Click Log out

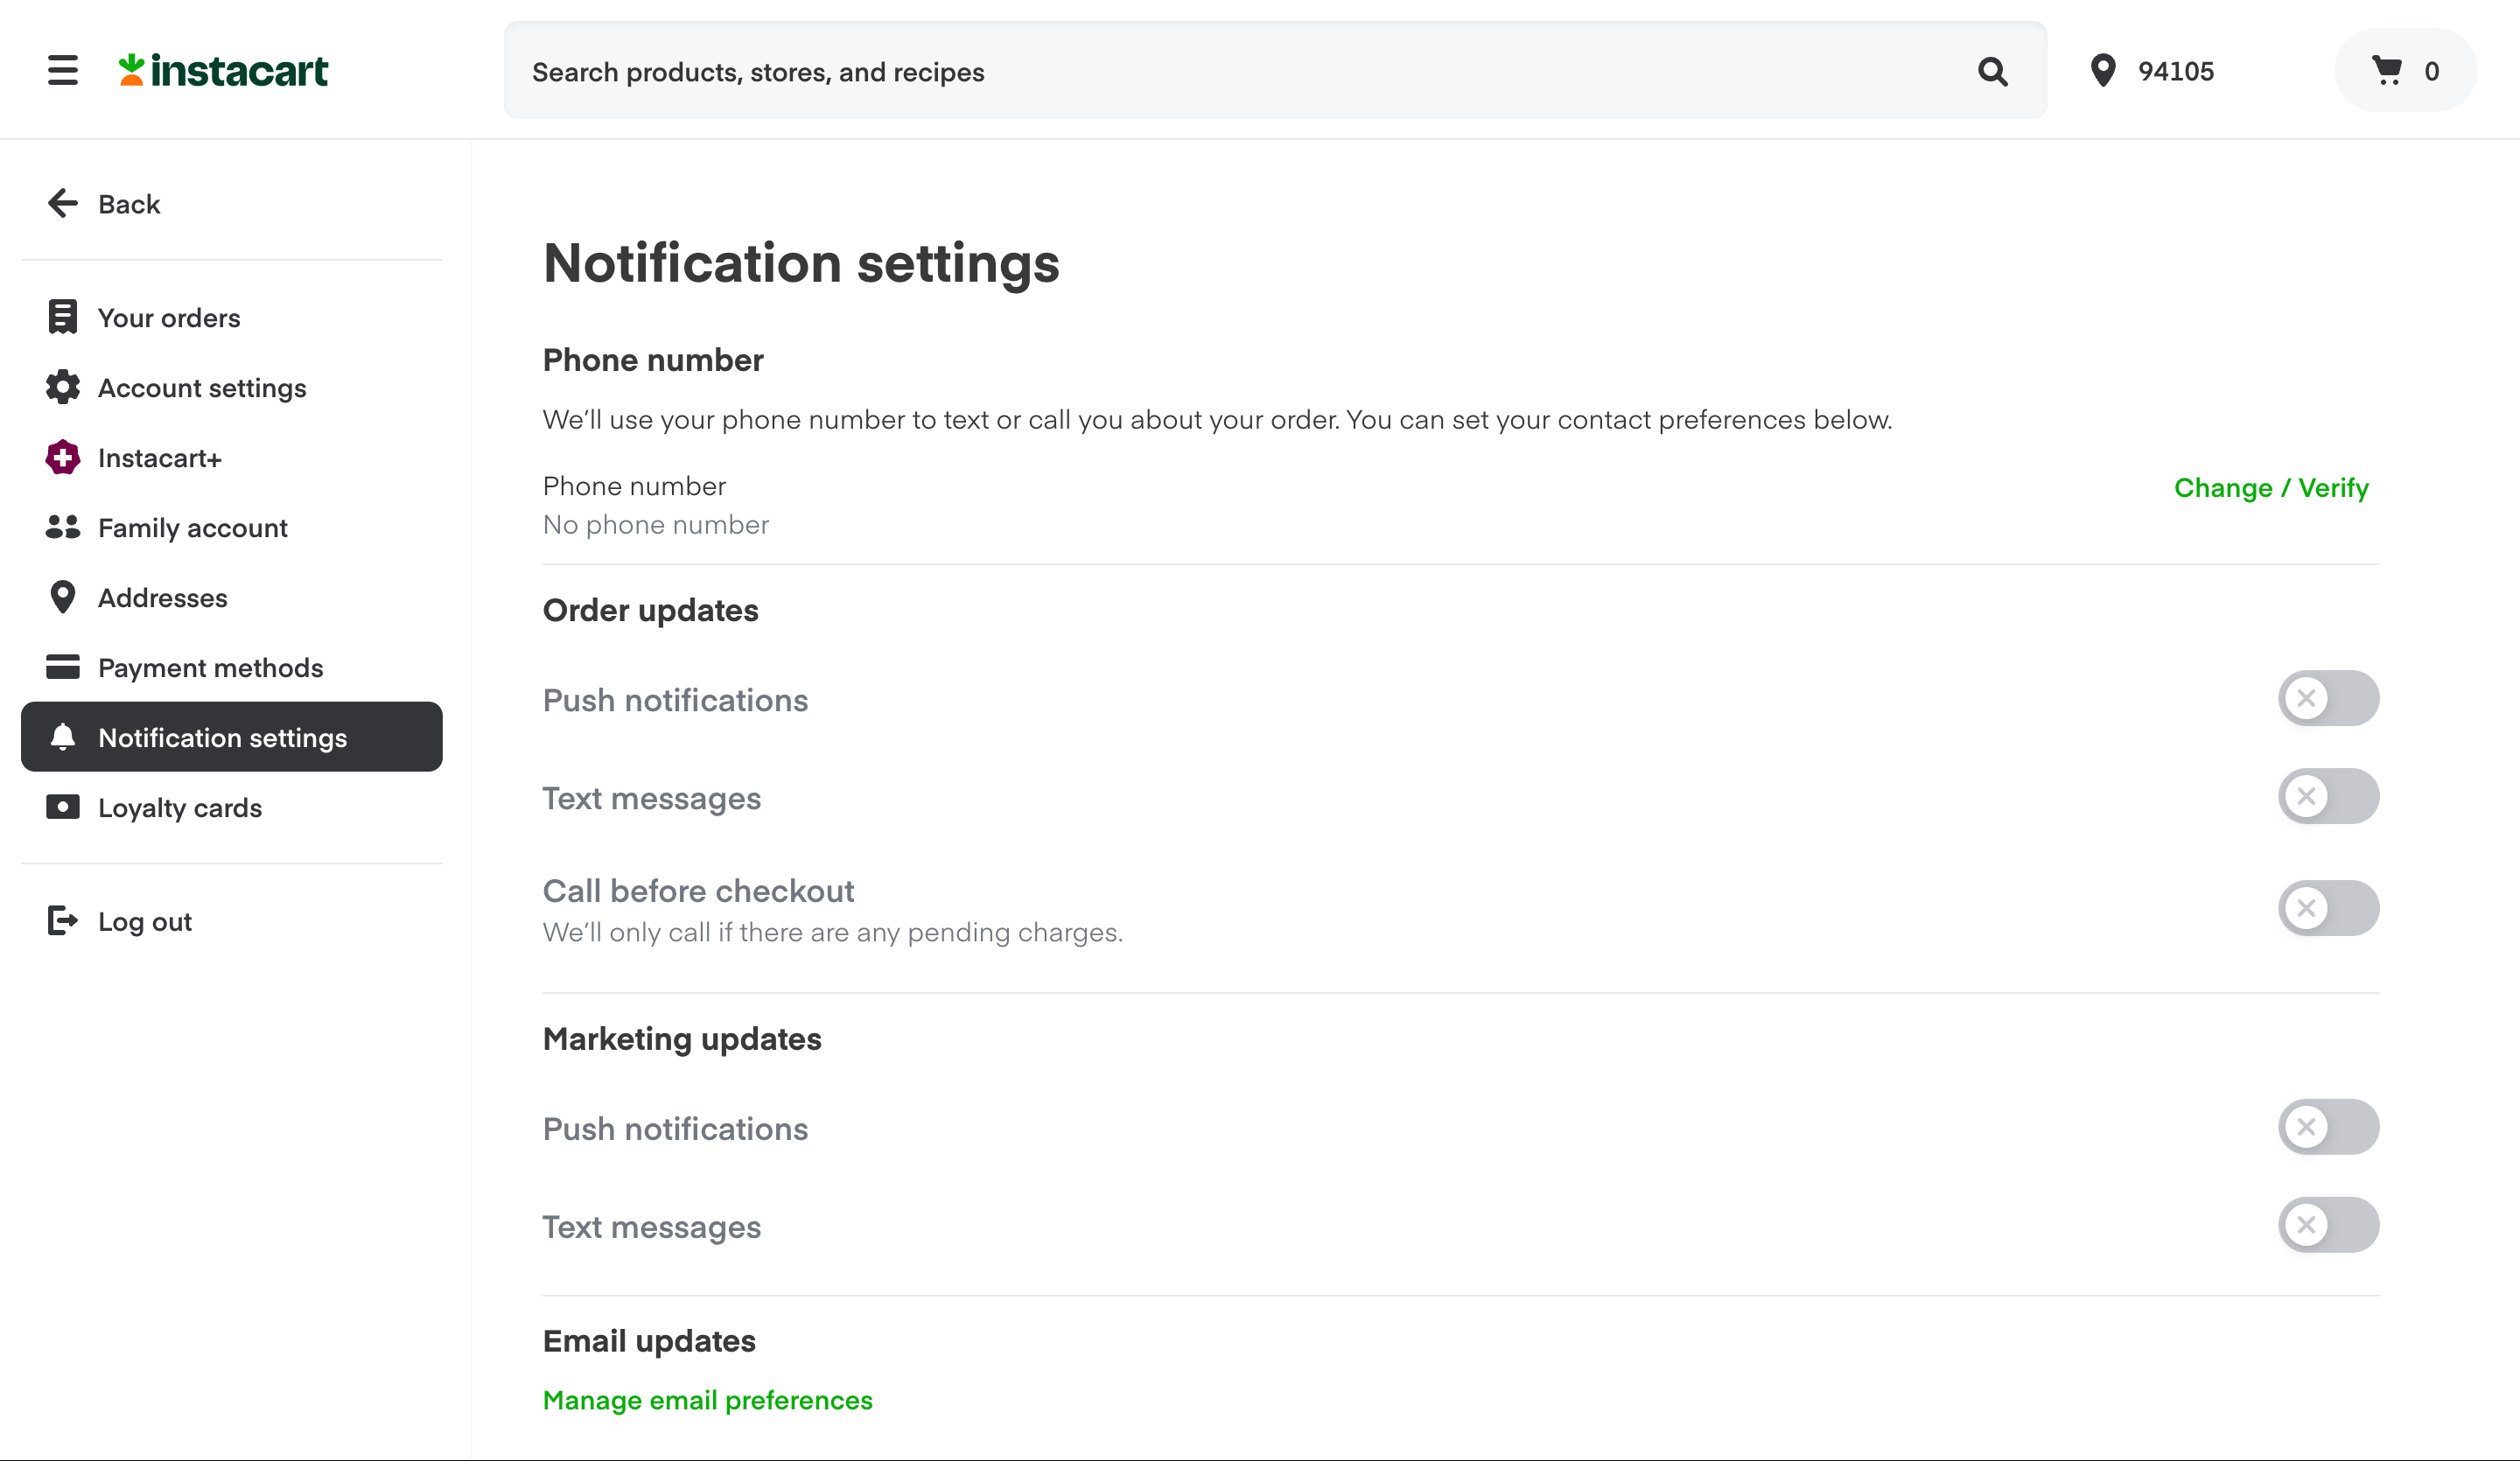(232, 921)
